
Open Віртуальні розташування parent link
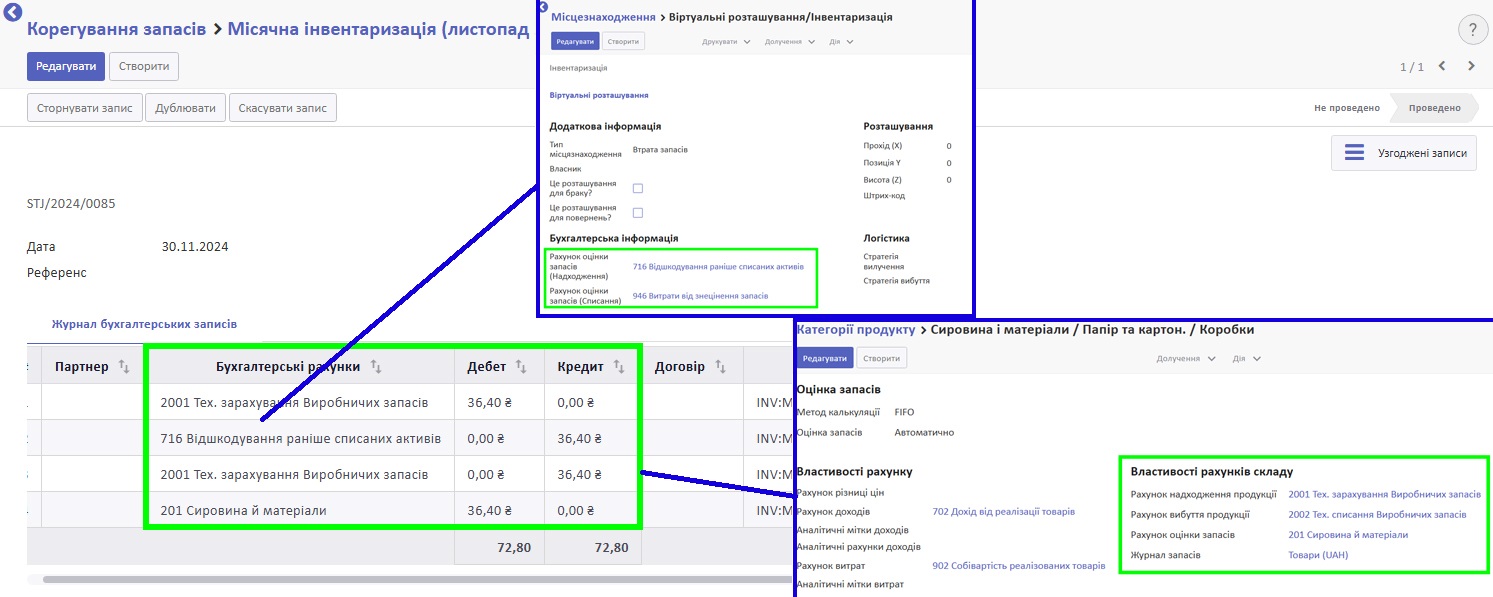(x=599, y=95)
